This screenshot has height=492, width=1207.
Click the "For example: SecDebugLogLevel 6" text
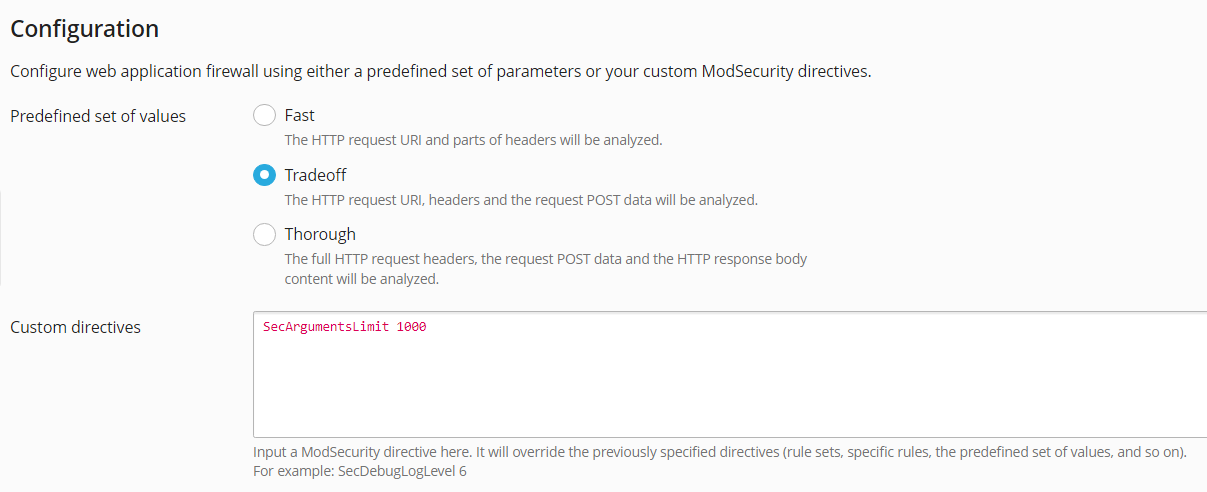[360, 471]
